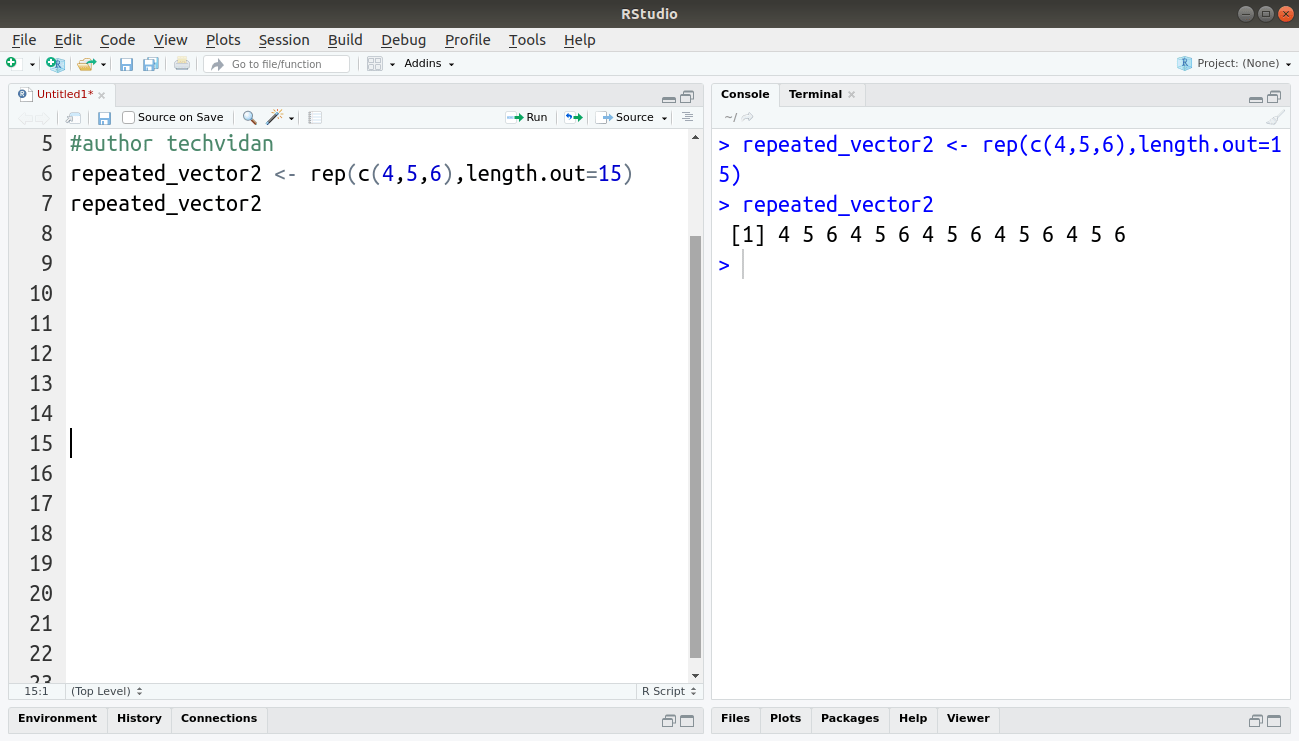The image size is (1299, 741).
Task: Switch to the Terminal tab
Action: (x=813, y=93)
